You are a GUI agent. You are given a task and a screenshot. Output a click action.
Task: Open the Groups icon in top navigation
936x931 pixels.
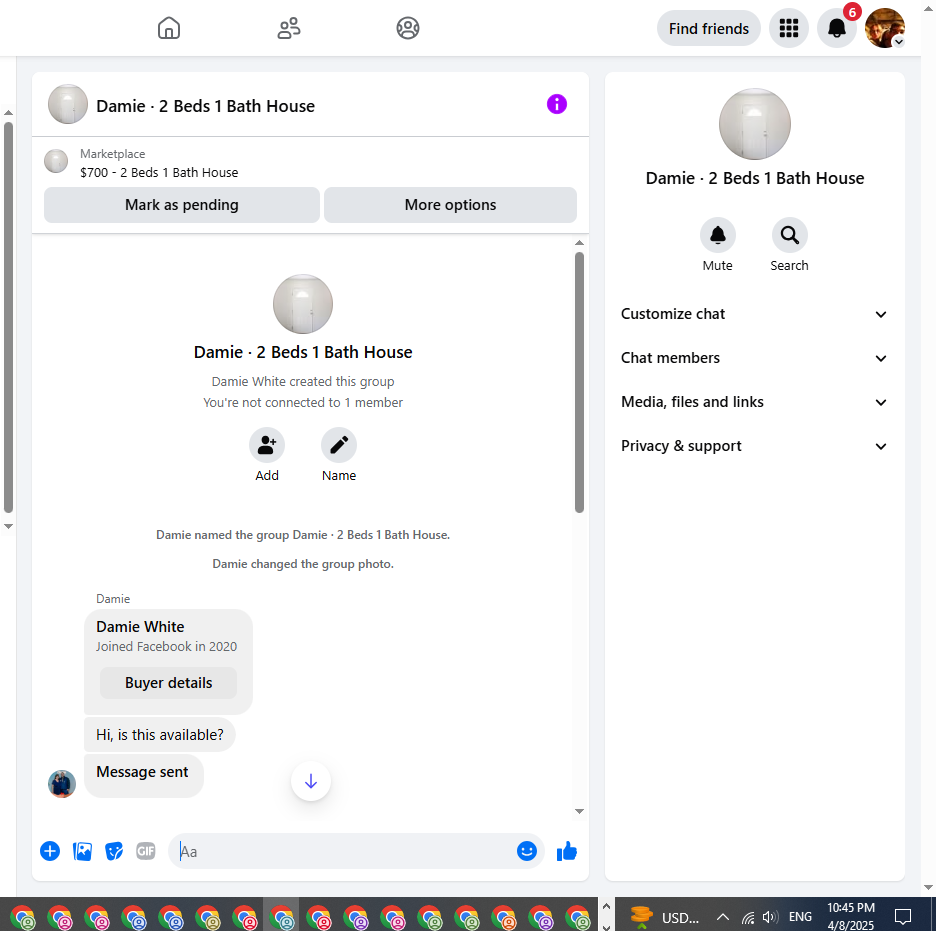pyautogui.click(x=408, y=28)
